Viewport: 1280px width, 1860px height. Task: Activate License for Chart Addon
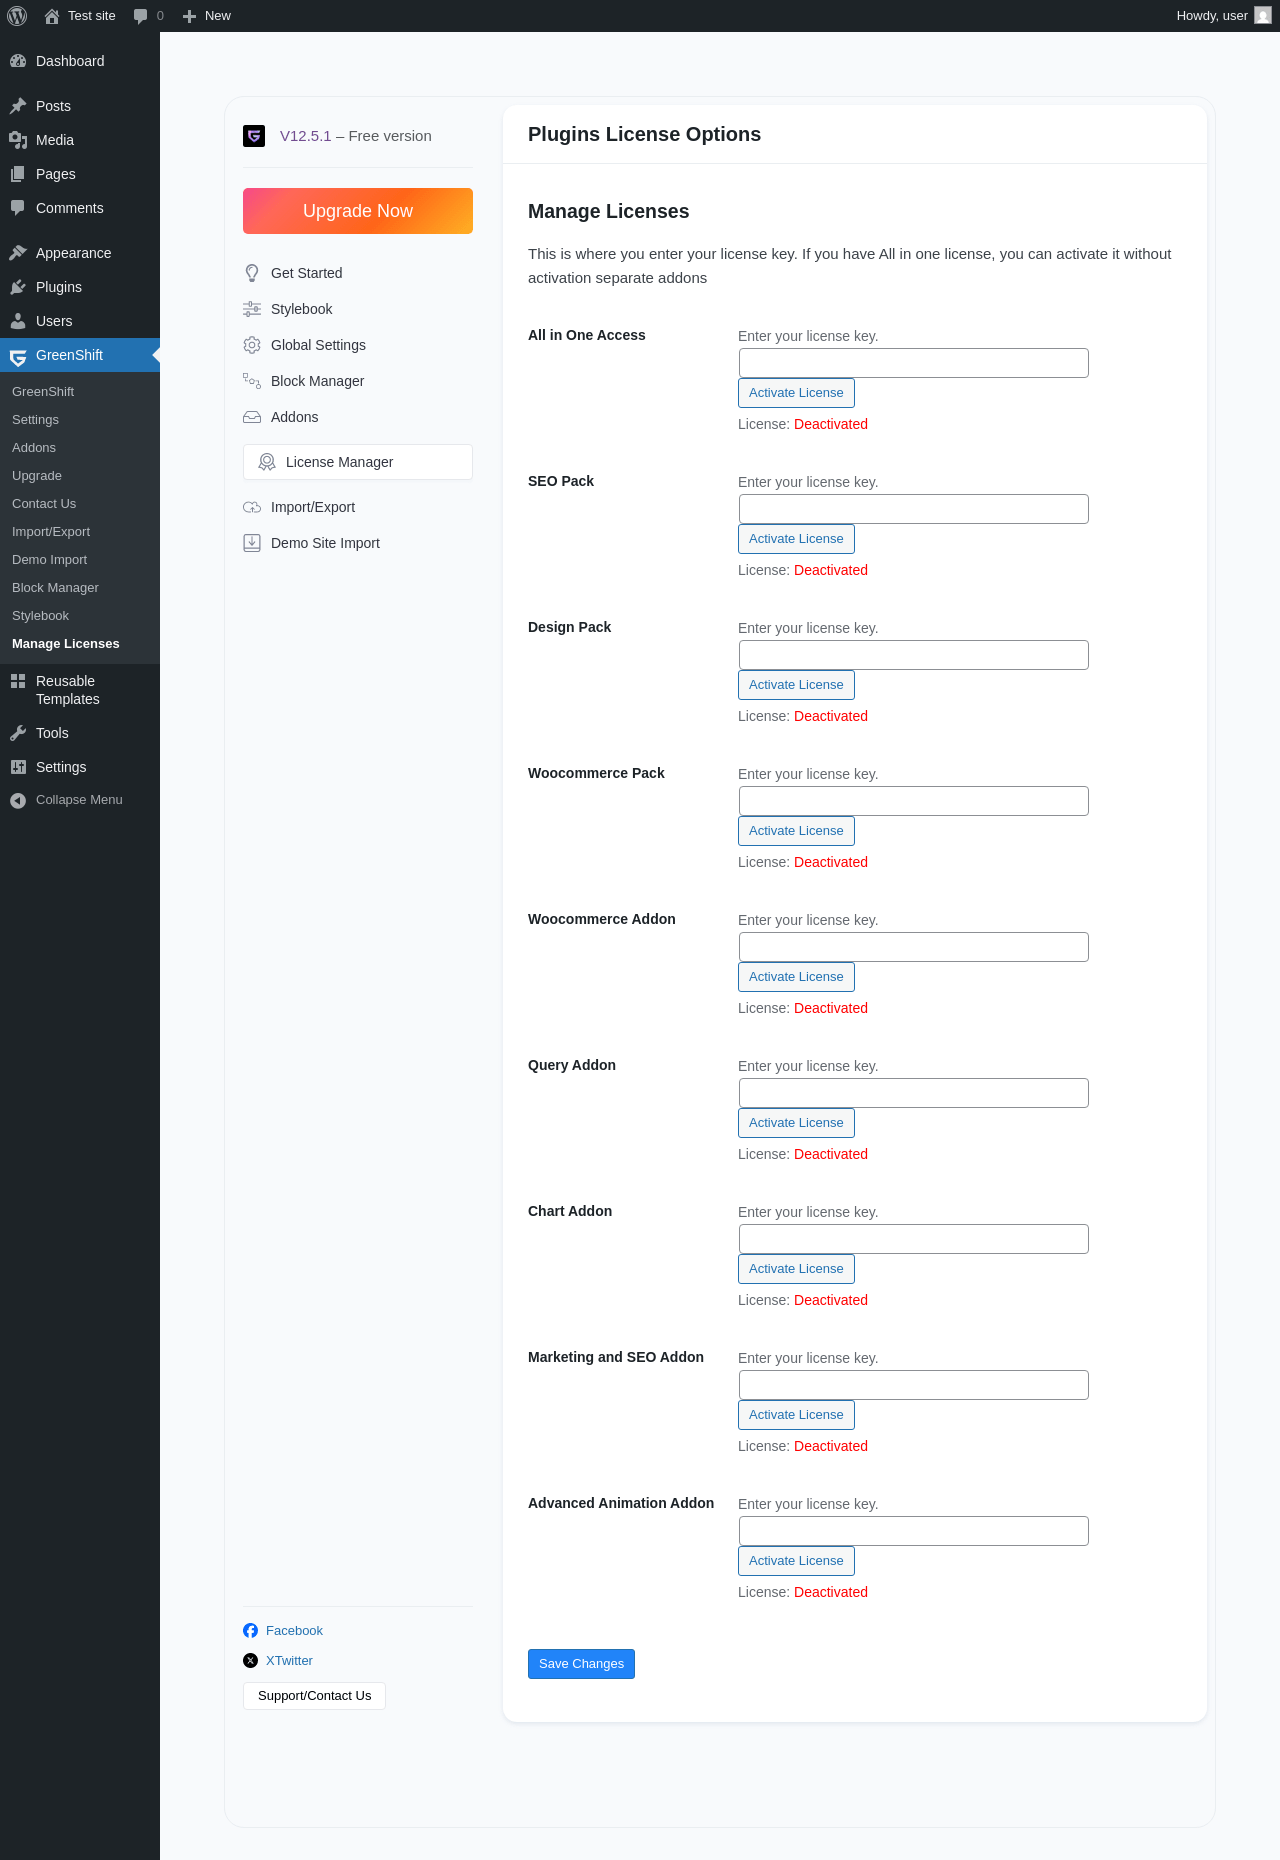(796, 1269)
